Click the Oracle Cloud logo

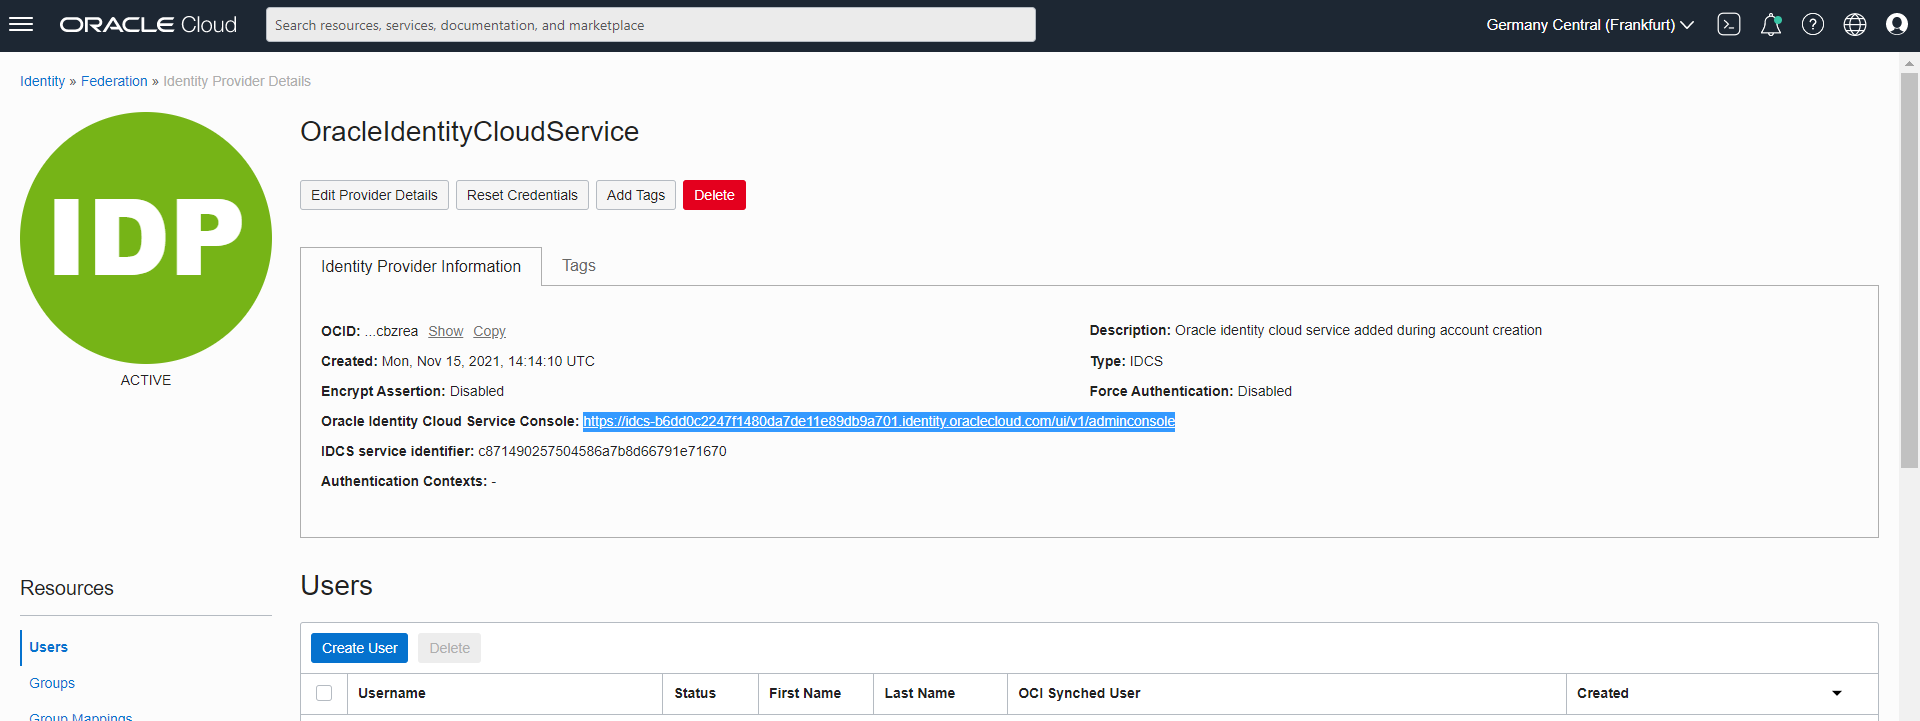(x=148, y=25)
